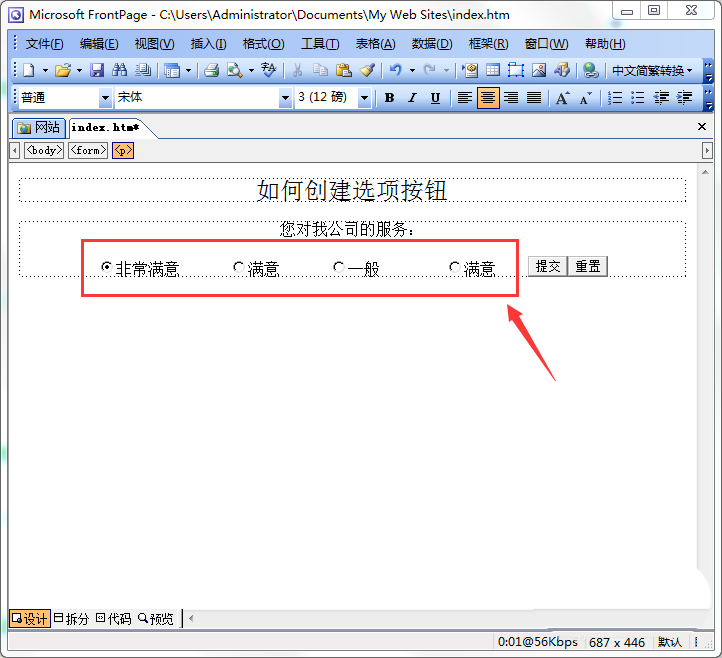The width and height of the screenshot is (722, 658).
Task: Expand the pane toggle dropdown arrow
Action: pos(188,70)
